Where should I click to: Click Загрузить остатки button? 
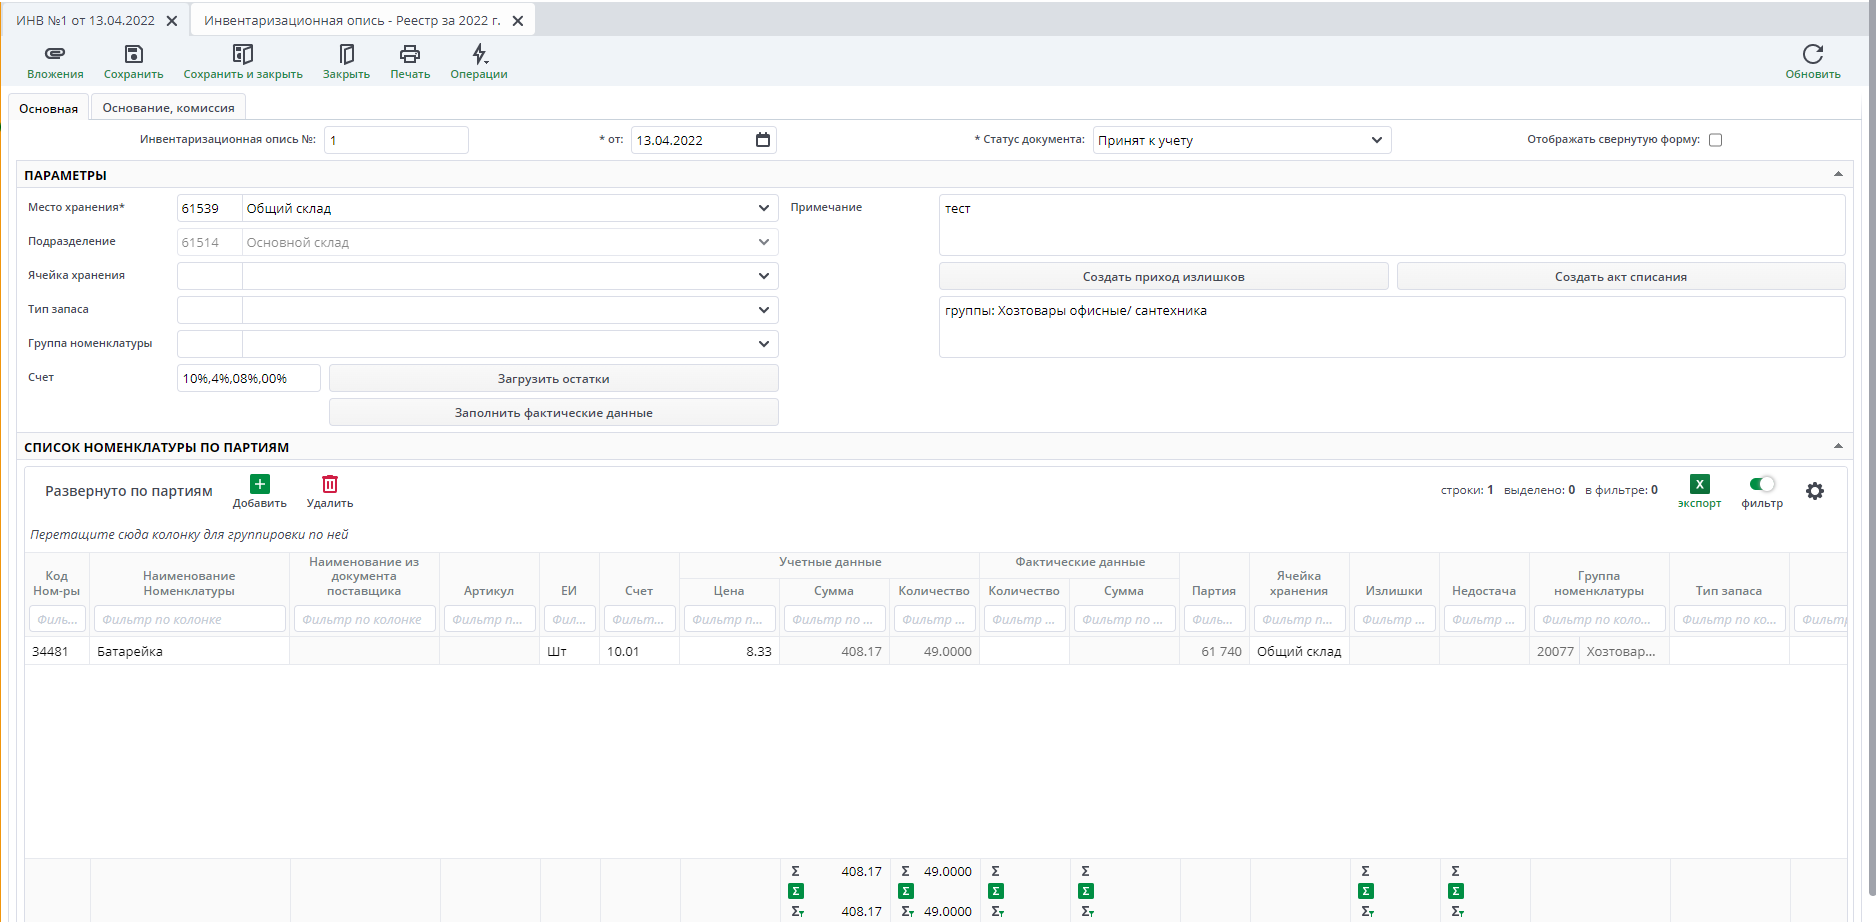[x=553, y=379]
